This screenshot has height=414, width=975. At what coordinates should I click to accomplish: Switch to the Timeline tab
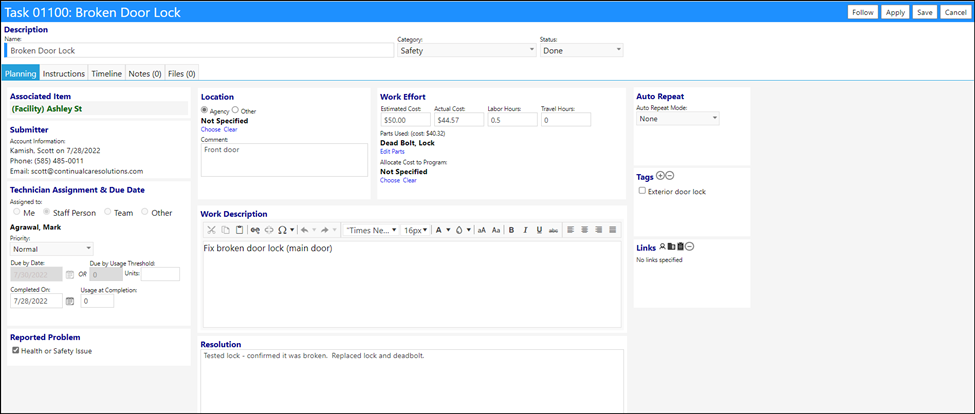[x=107, y=73]
